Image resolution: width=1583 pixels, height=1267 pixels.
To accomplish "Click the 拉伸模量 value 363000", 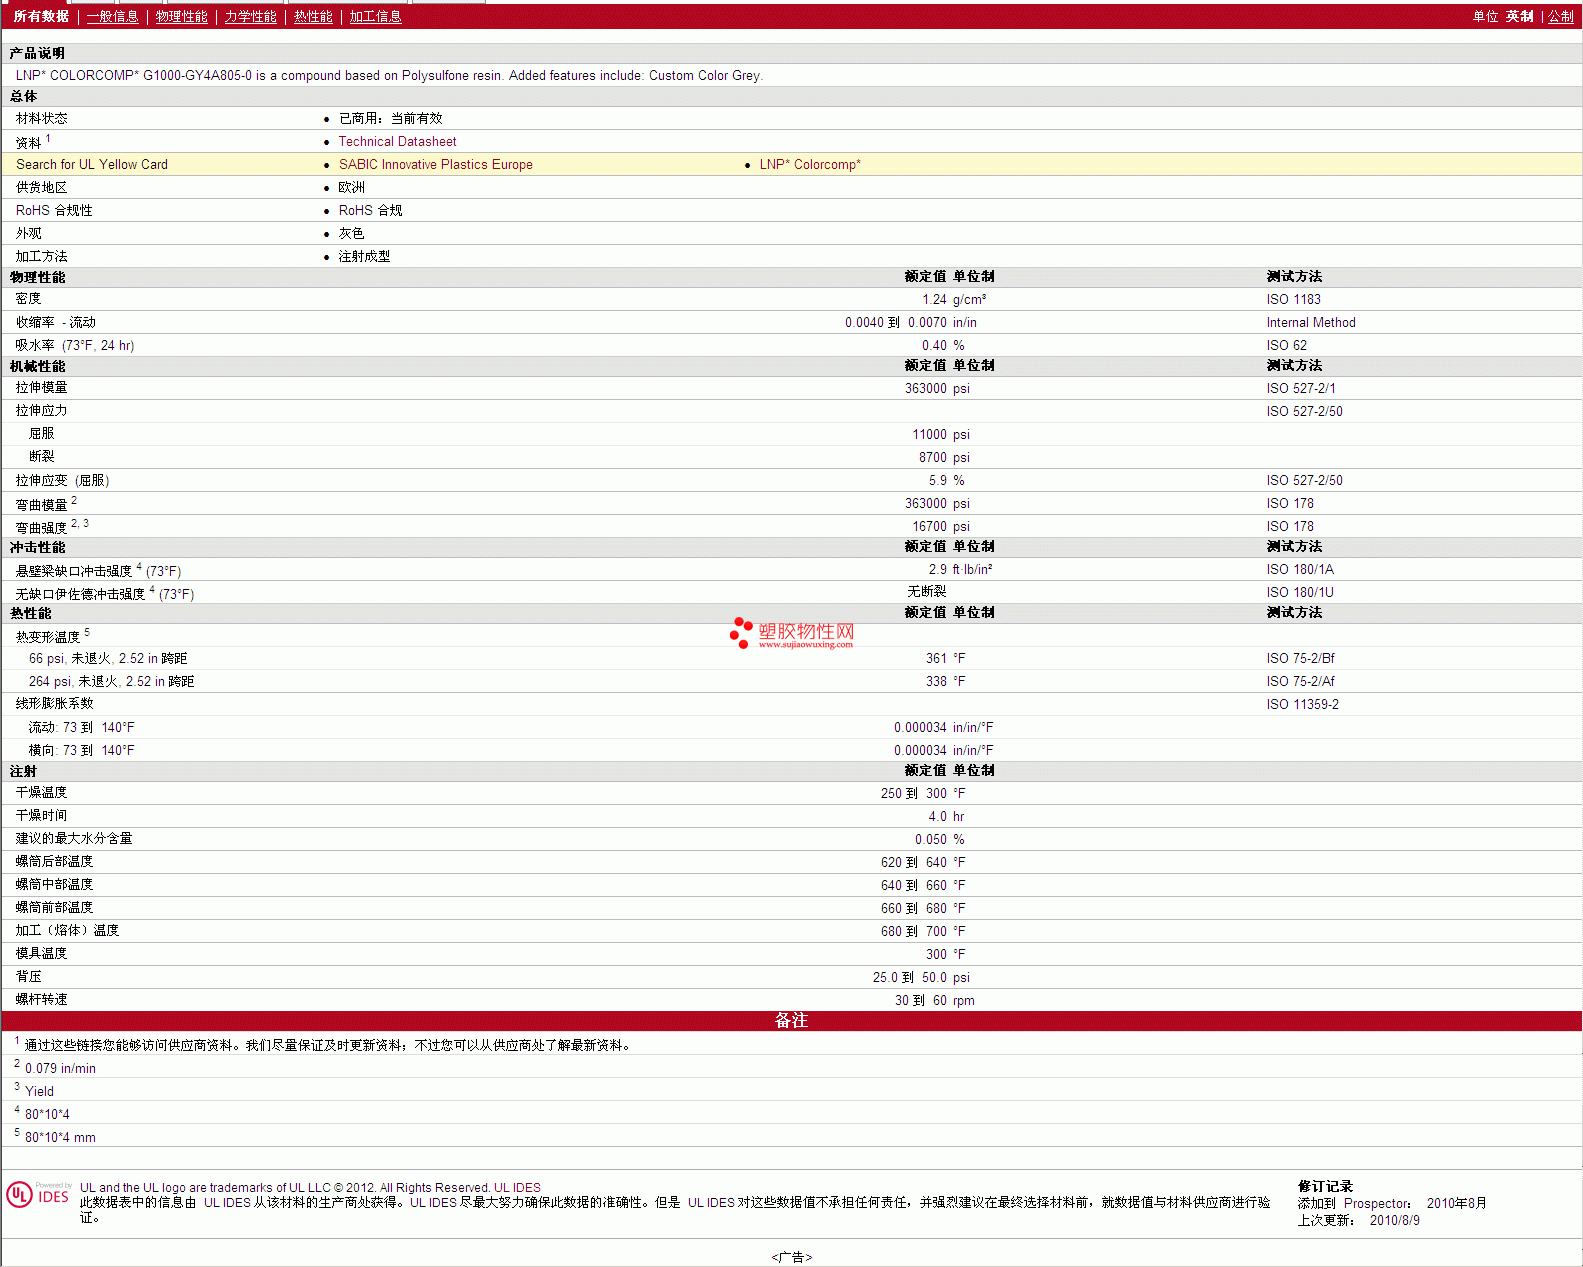I will pos(925,389).
